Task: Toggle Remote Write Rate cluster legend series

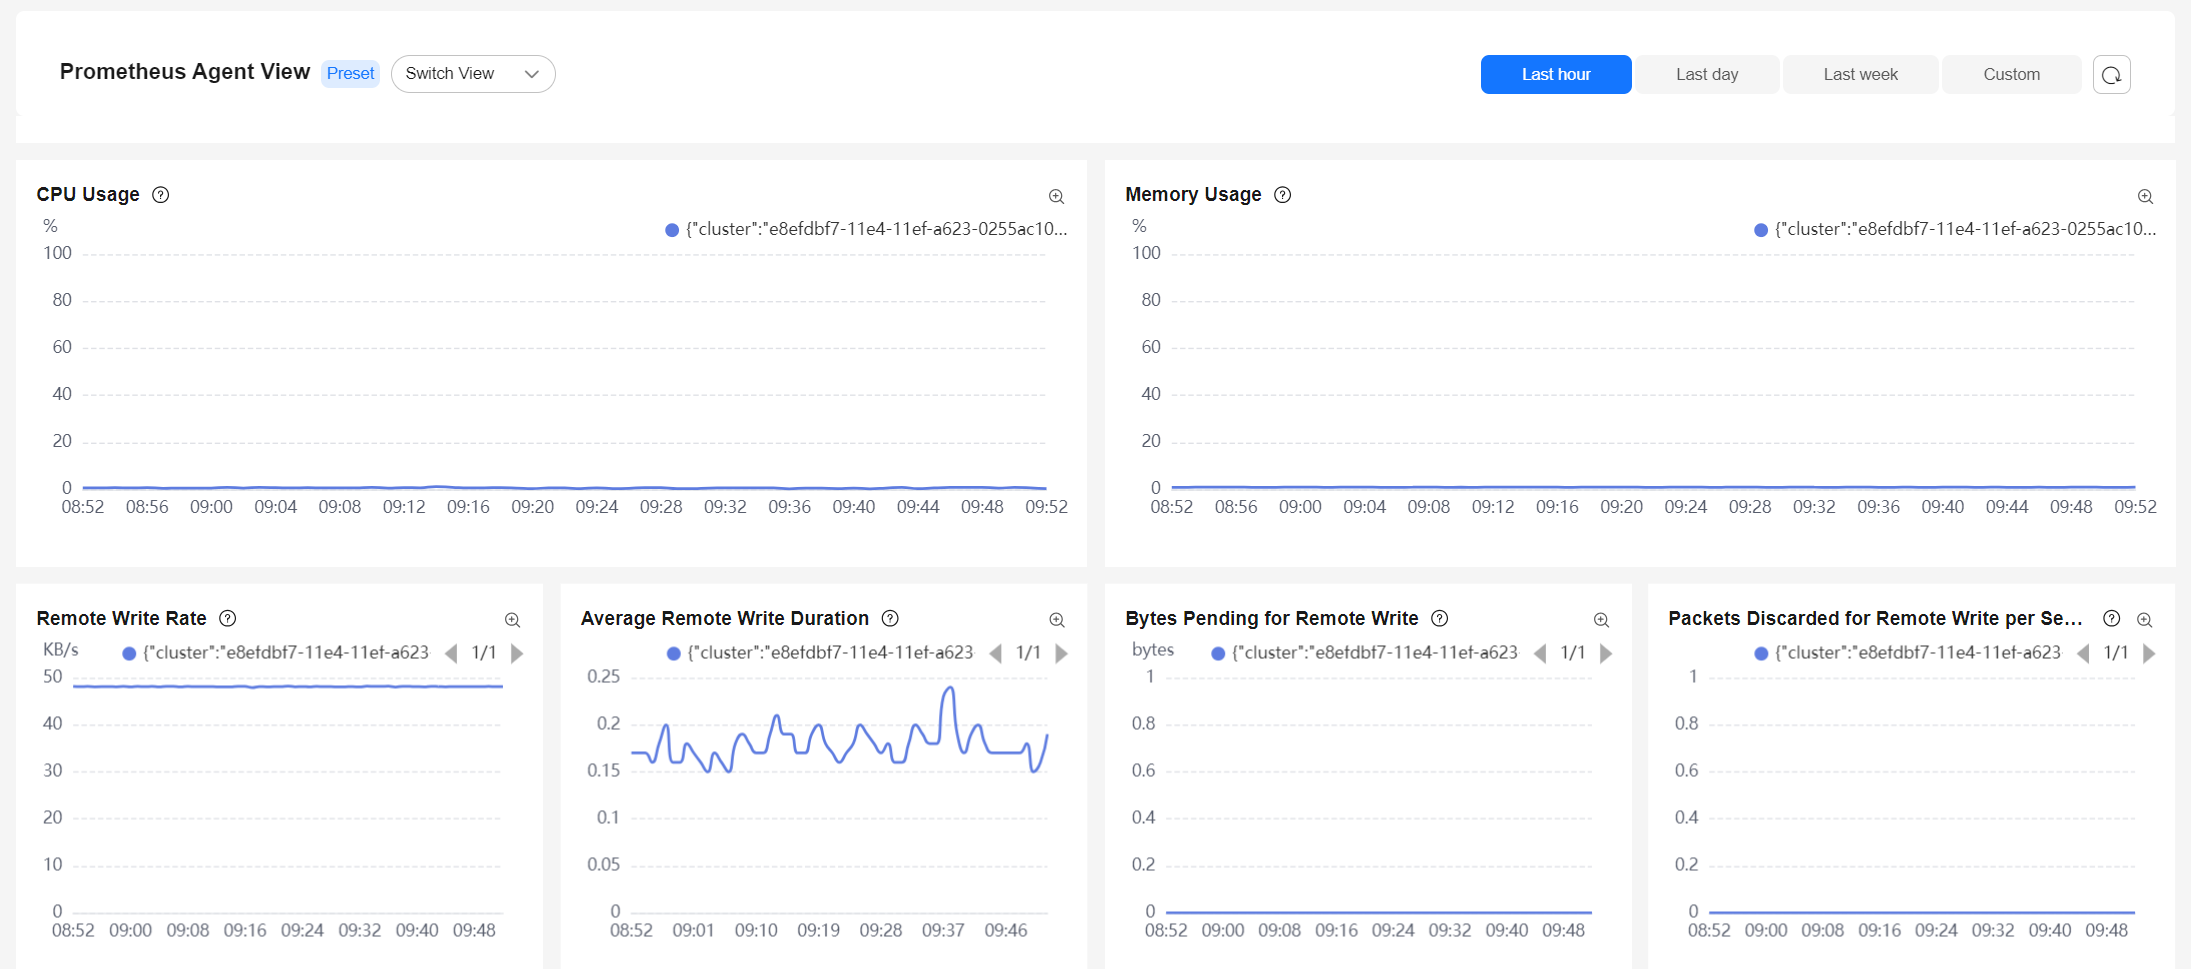Action: click(275, 653)
